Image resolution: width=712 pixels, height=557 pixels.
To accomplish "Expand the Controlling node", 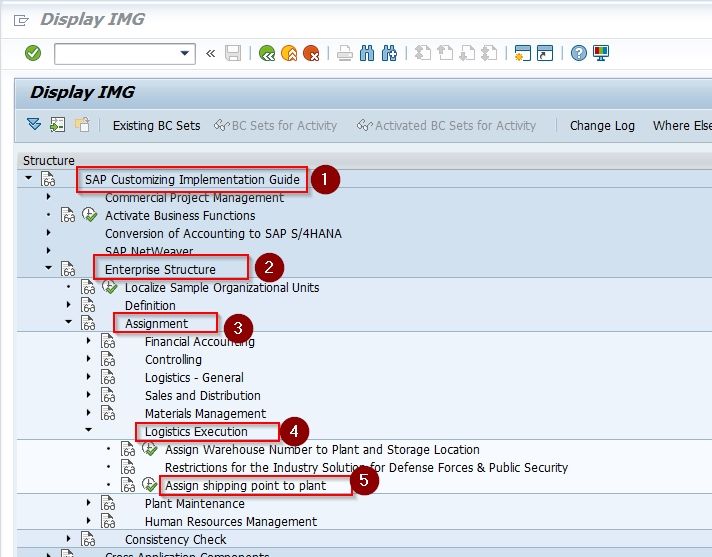I will click(x=89, y=359).
